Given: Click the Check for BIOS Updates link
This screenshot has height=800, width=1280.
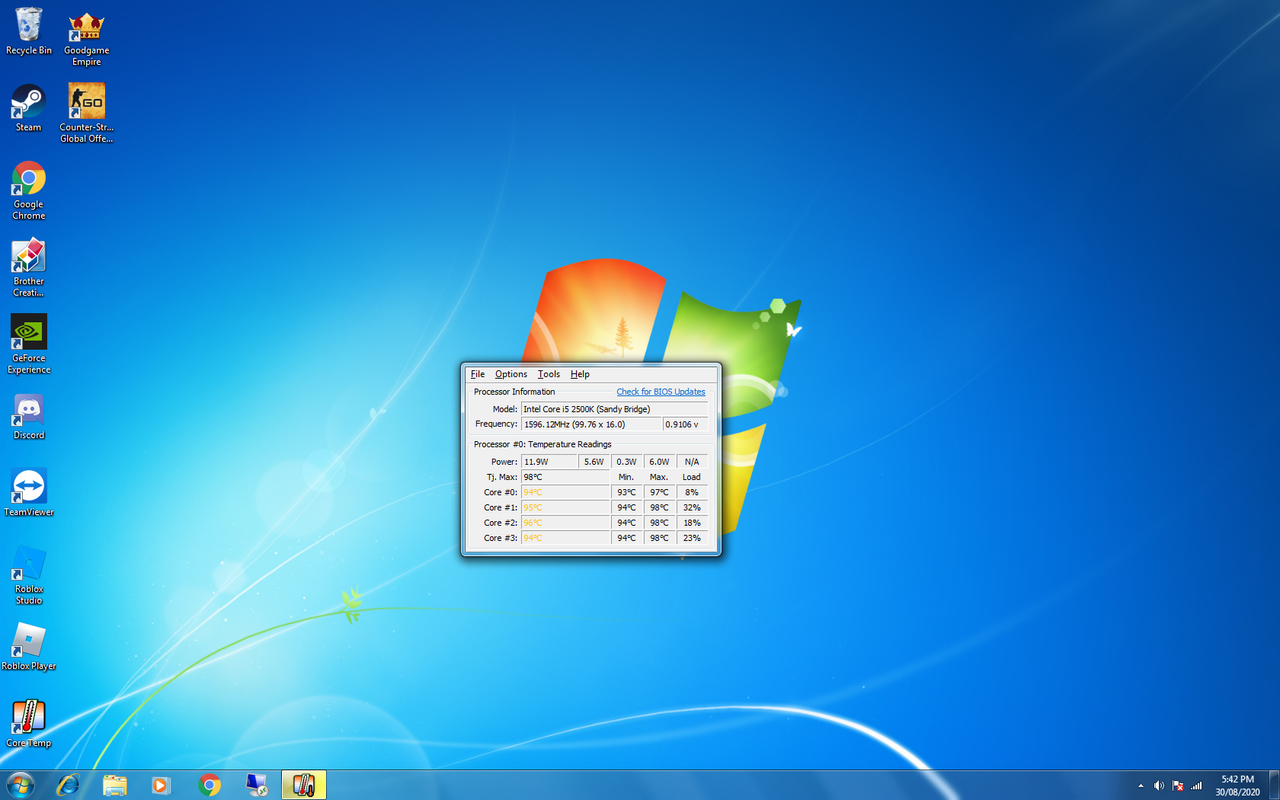Looking at the screenshot, I should point(661,392).
